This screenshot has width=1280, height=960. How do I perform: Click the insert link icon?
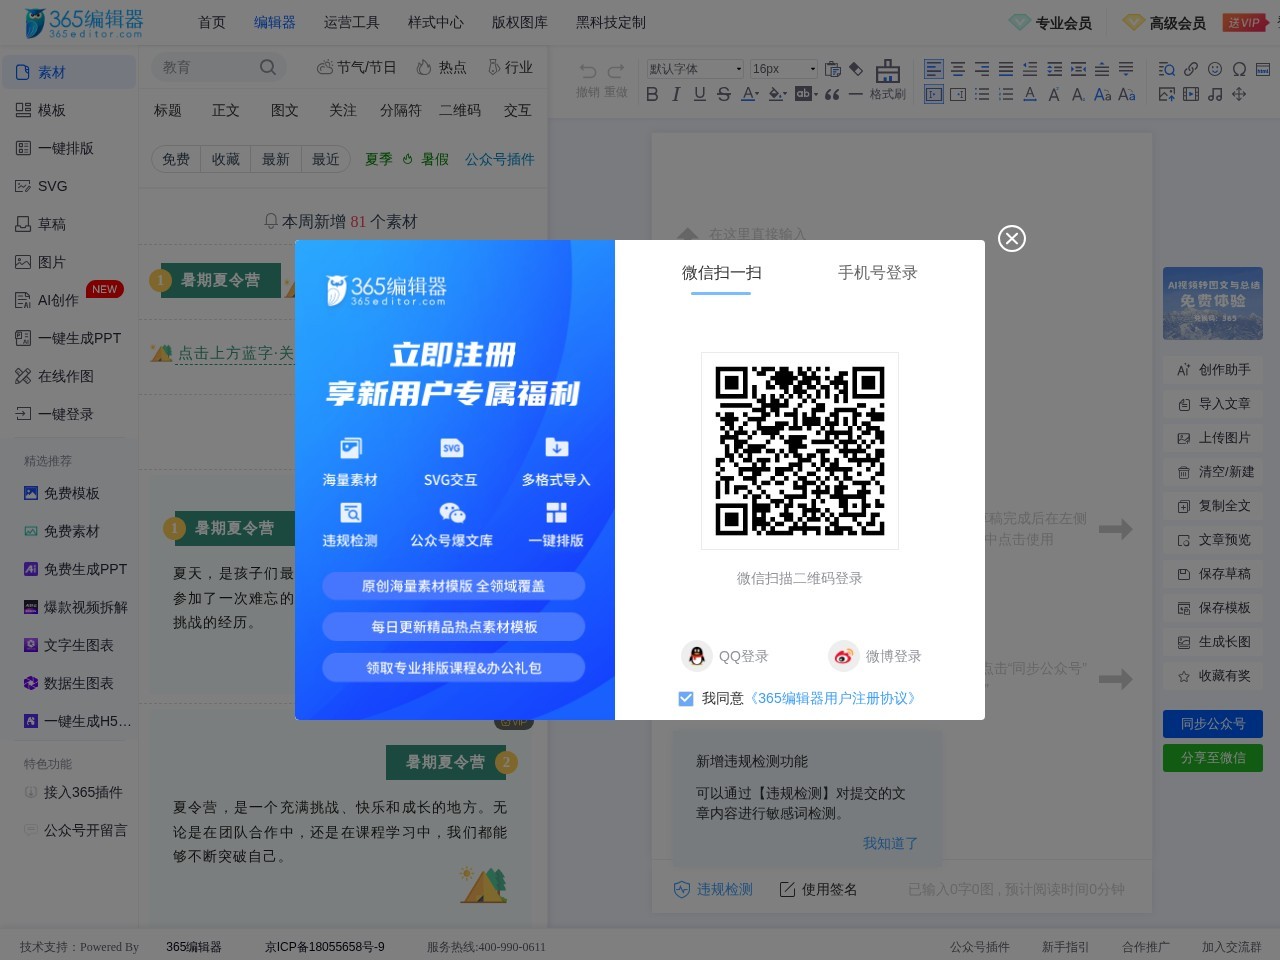[x=1191, y=69]
